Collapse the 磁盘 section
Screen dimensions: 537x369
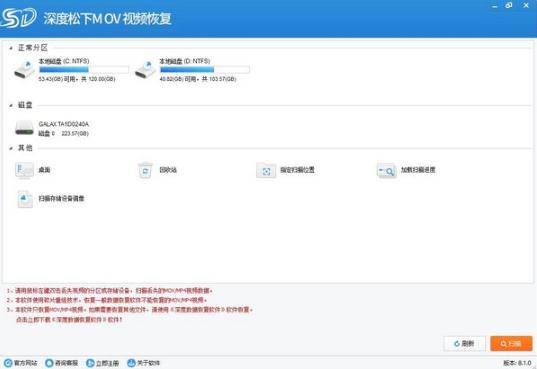pyautogui.click(x=11, y=105)
